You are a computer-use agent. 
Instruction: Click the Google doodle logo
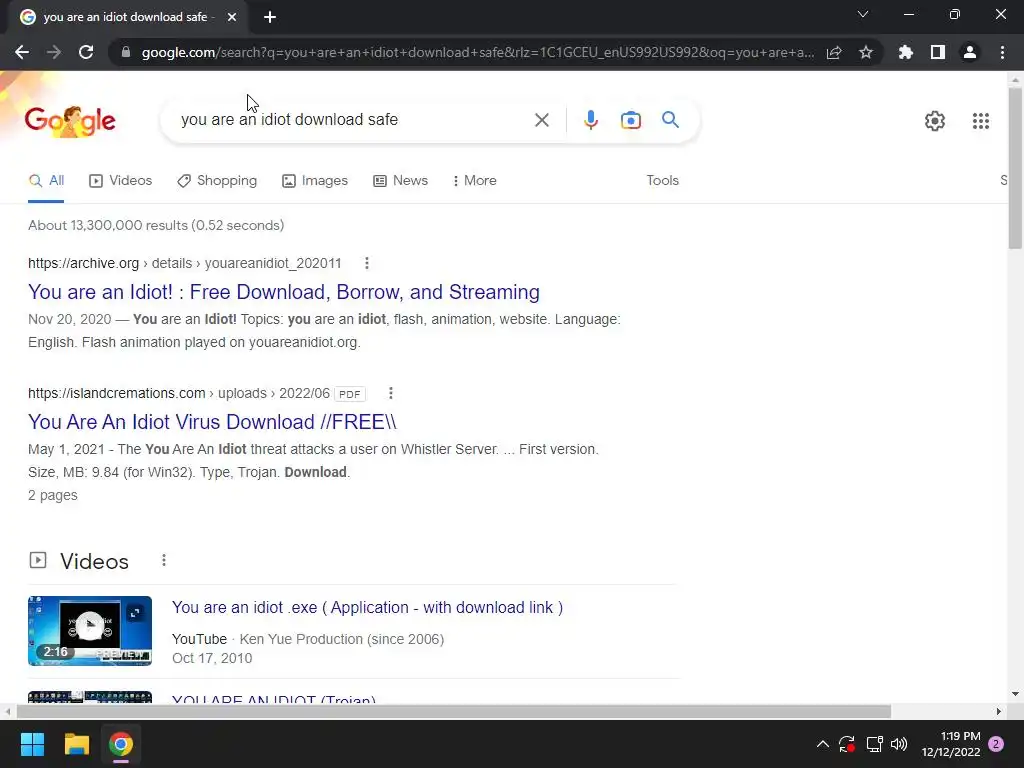point(70,121)
